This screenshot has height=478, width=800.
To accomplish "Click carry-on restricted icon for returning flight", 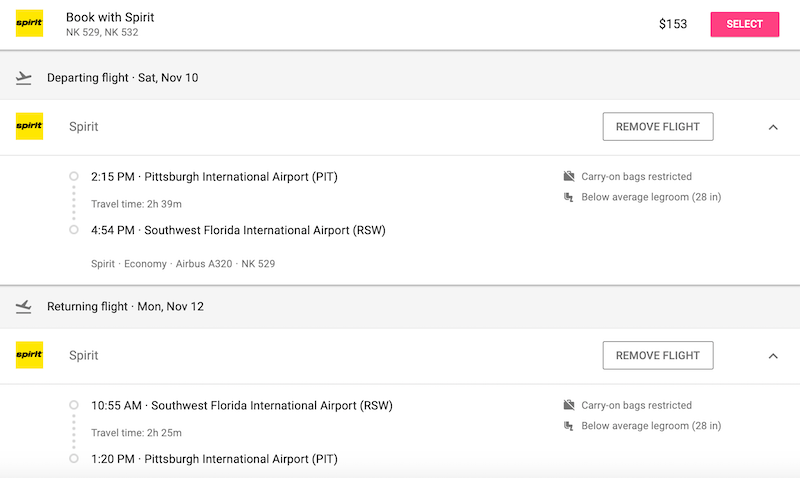I will (x=569, y=405).
